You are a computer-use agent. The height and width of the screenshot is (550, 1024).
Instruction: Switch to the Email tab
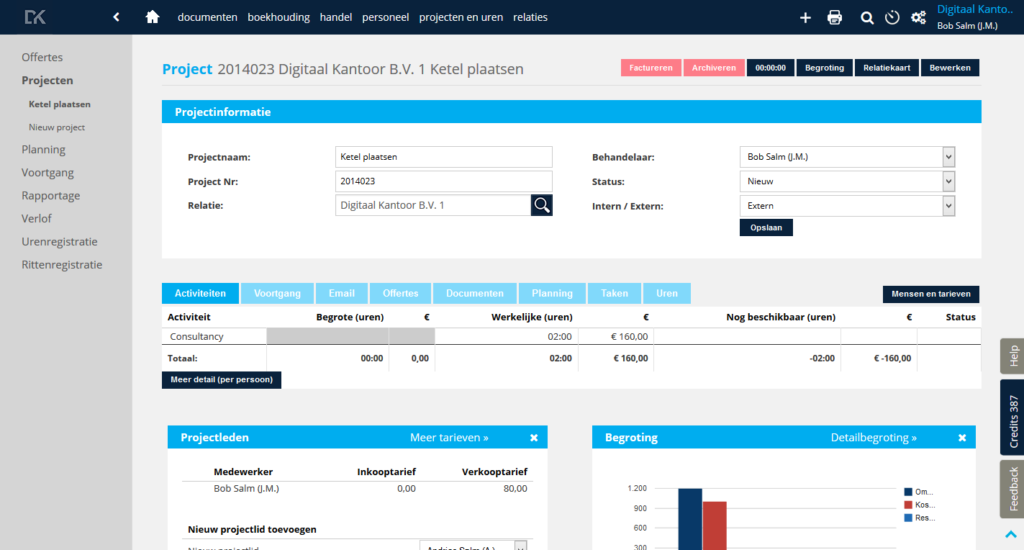coord(342,293)
